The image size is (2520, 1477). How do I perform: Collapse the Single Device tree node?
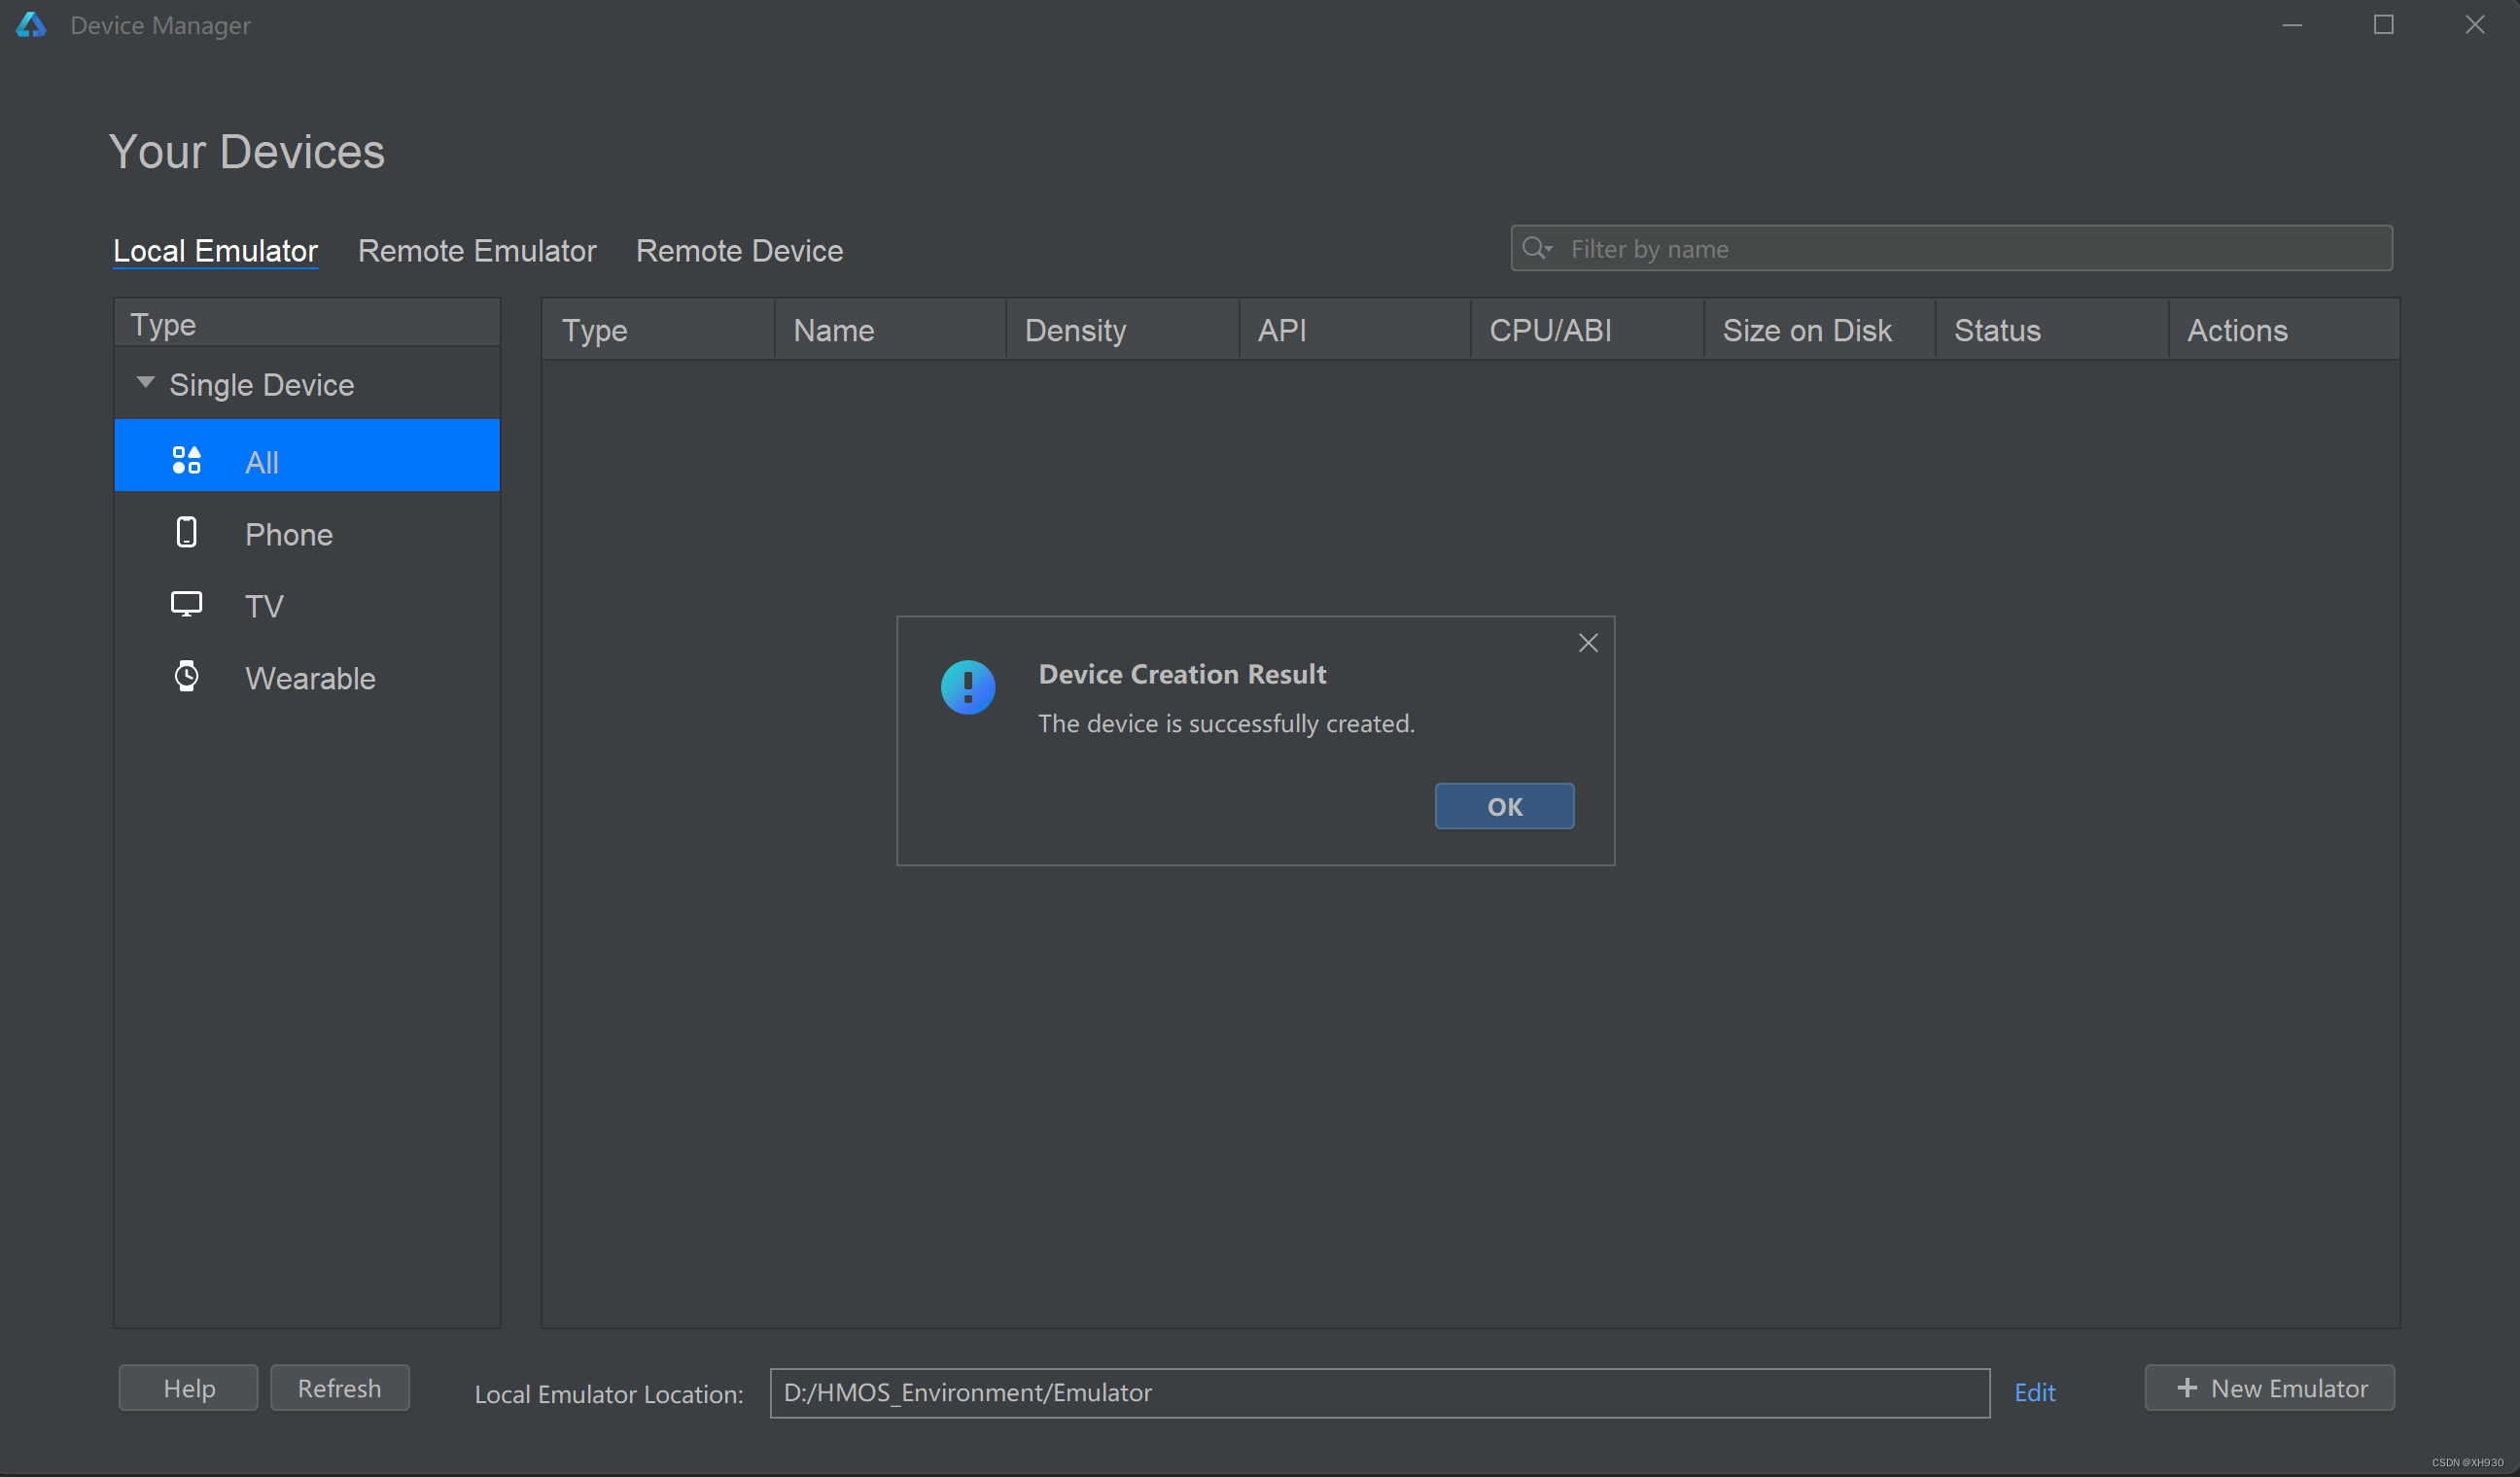[145, 383]
